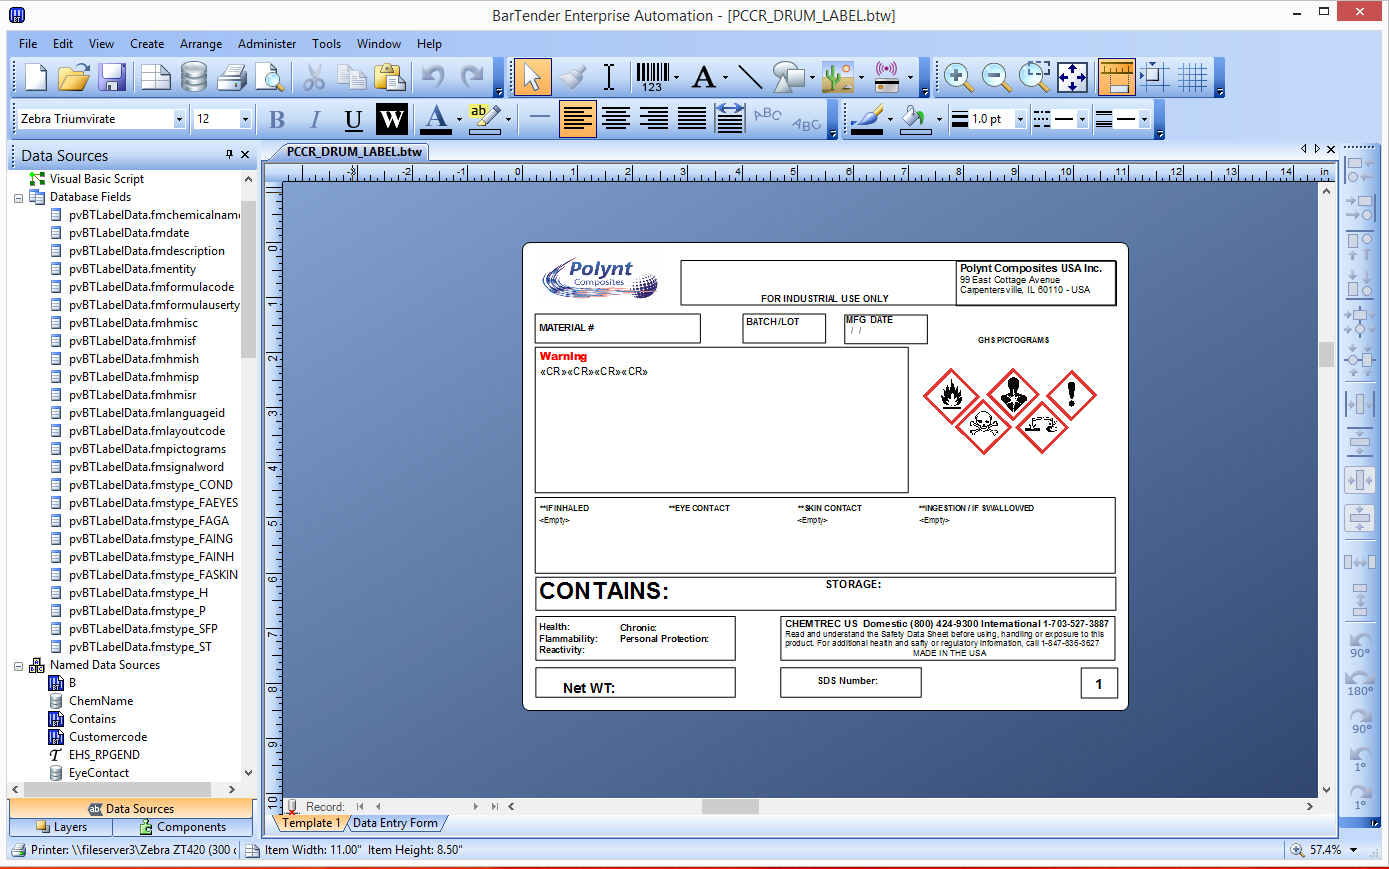Go to next record arrow
Viewport: 1389px width, 869px height.
476,806
